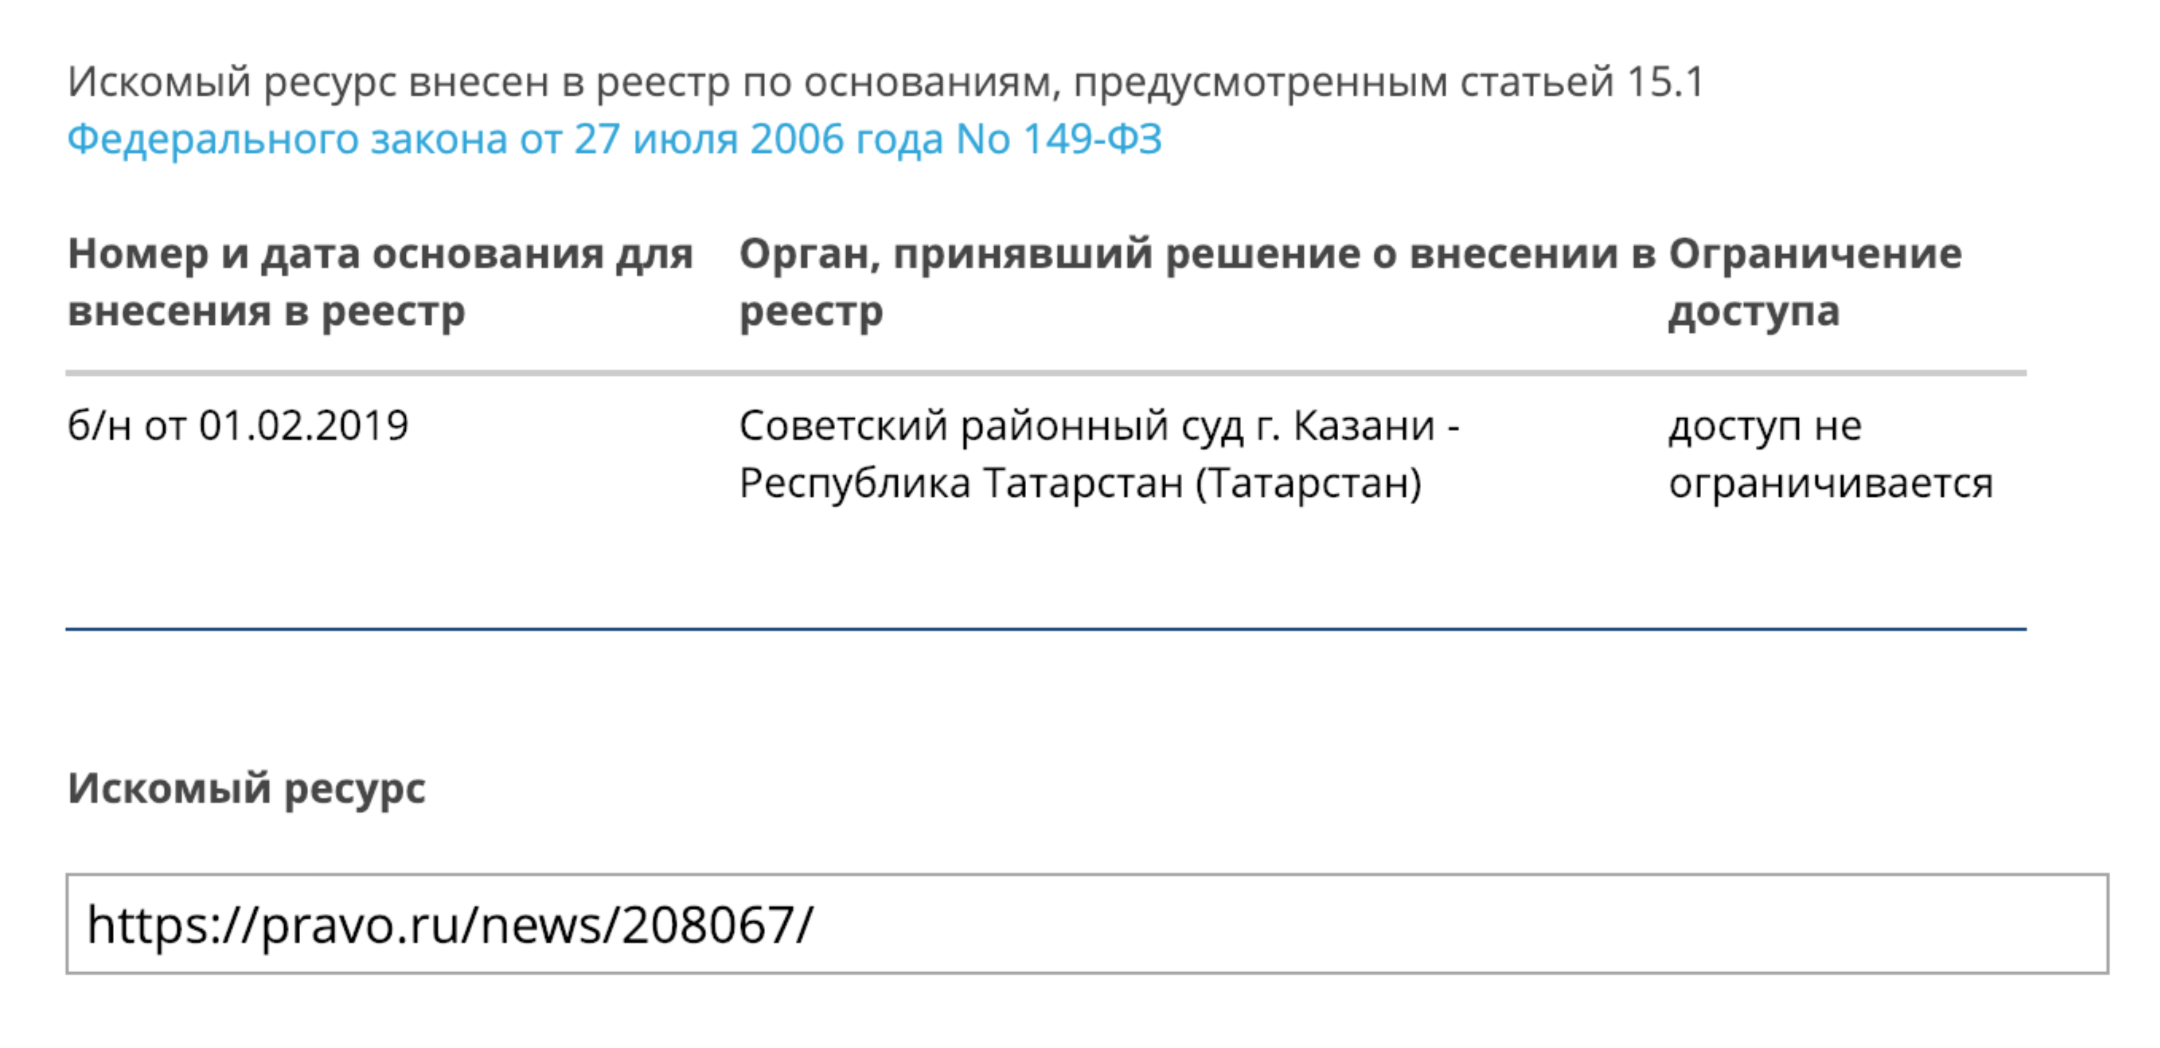Image resolution: width=2160 pixels, height=1048 pixels.
Task: Click the bold "Искомый ресурс" field label
Action: [246, 788]
